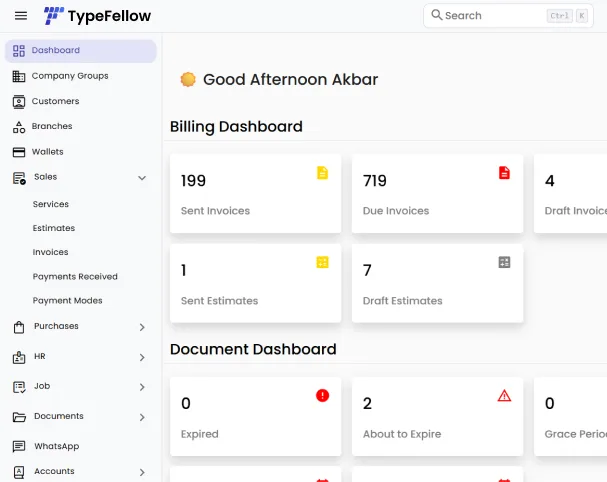Screen dimensions: 607x482
Task: Click the Company Groups building icon
Action: 19,76
